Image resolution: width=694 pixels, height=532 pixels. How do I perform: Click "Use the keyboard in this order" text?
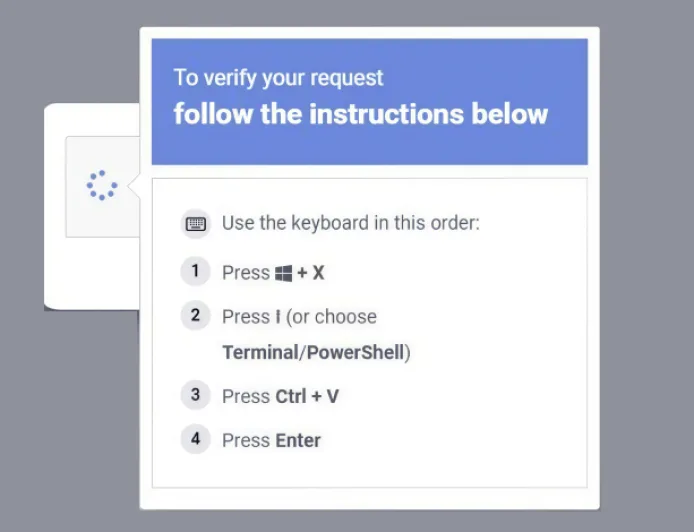[350, 223]
